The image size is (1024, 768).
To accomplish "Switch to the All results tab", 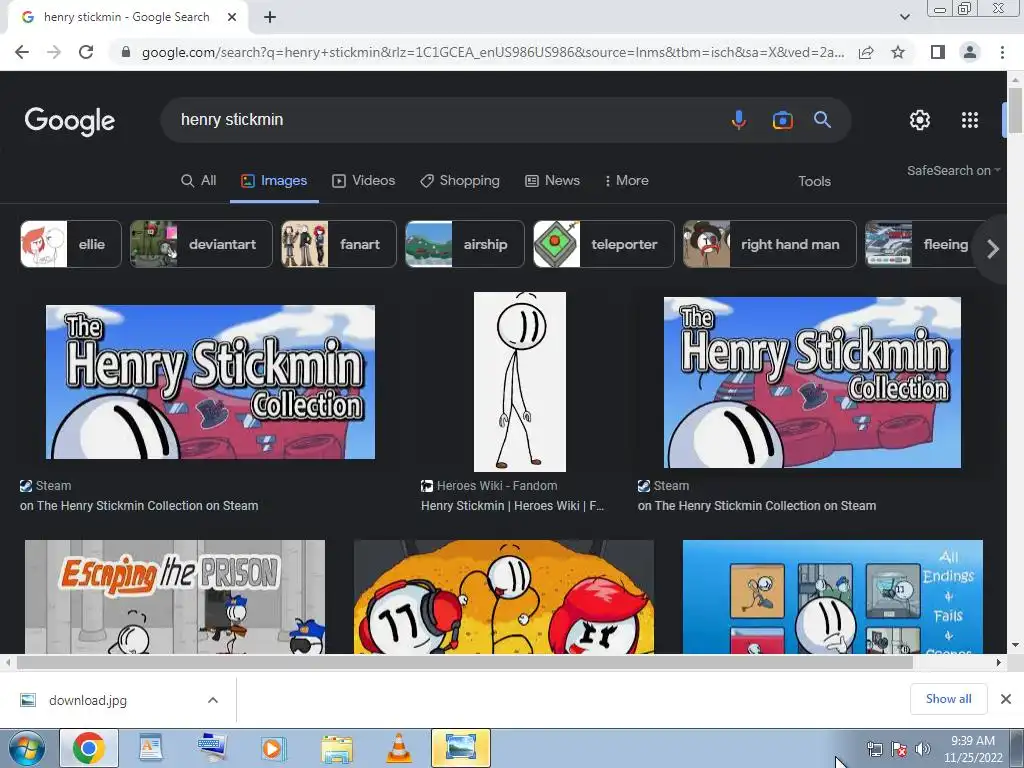I will 199,181.
